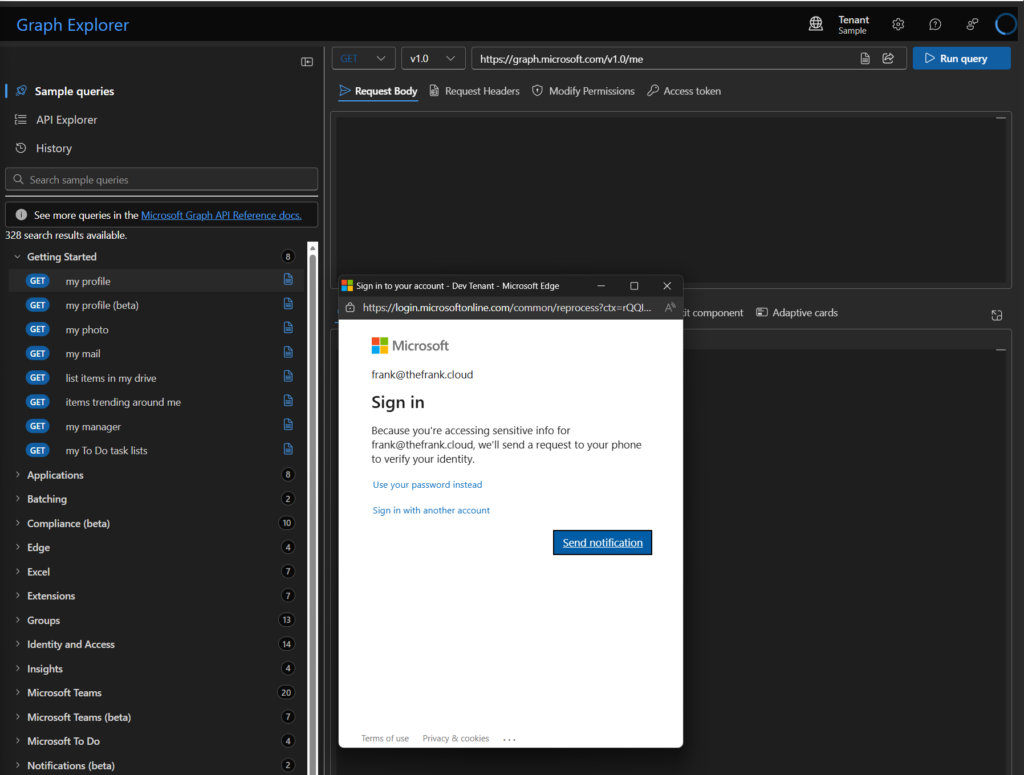Open docs icon beside 'my photo' query
Viewport: 1024px width, 775px height.
pyautogui.click(x=289, y=329)
